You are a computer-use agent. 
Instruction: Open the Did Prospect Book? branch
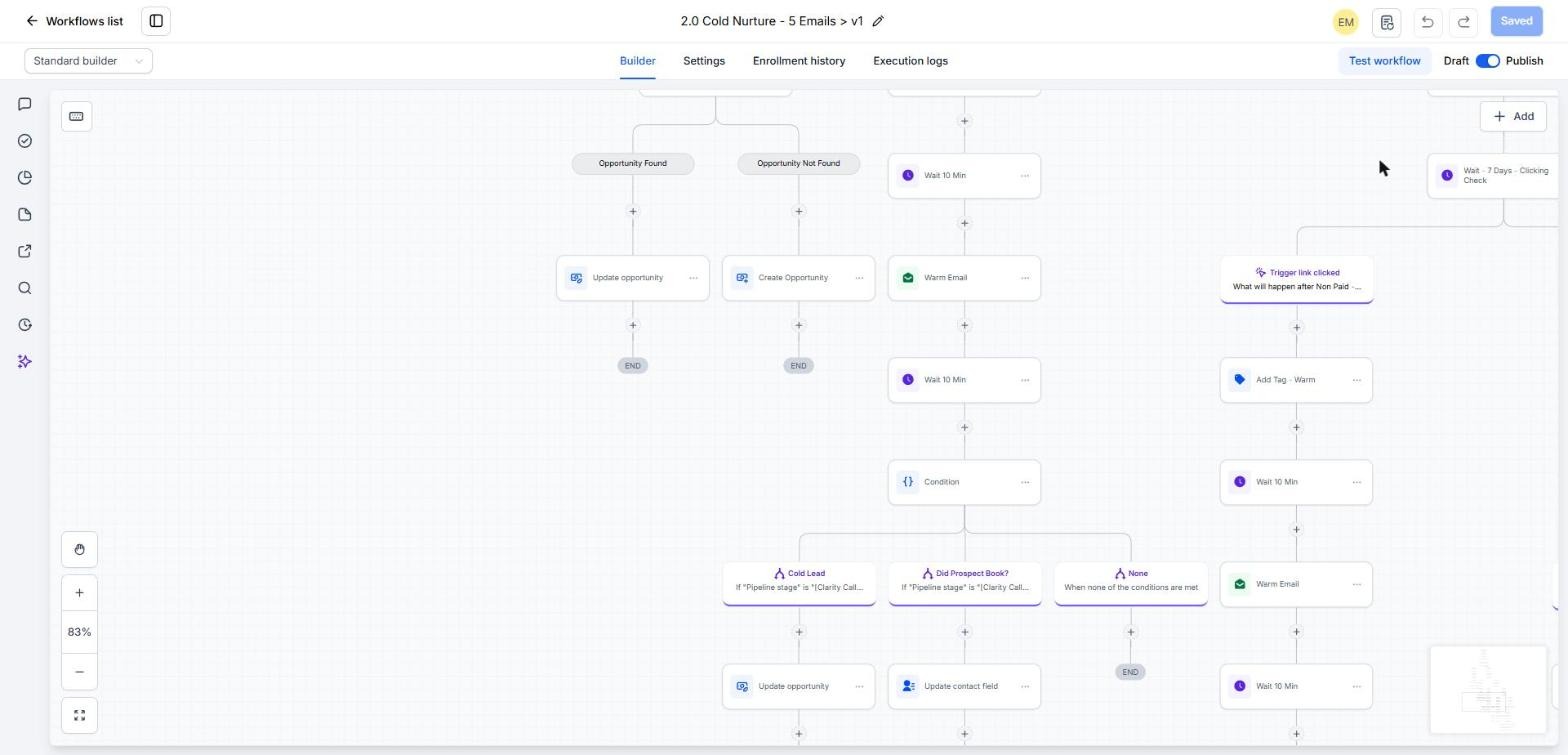(x=965, y=584)
